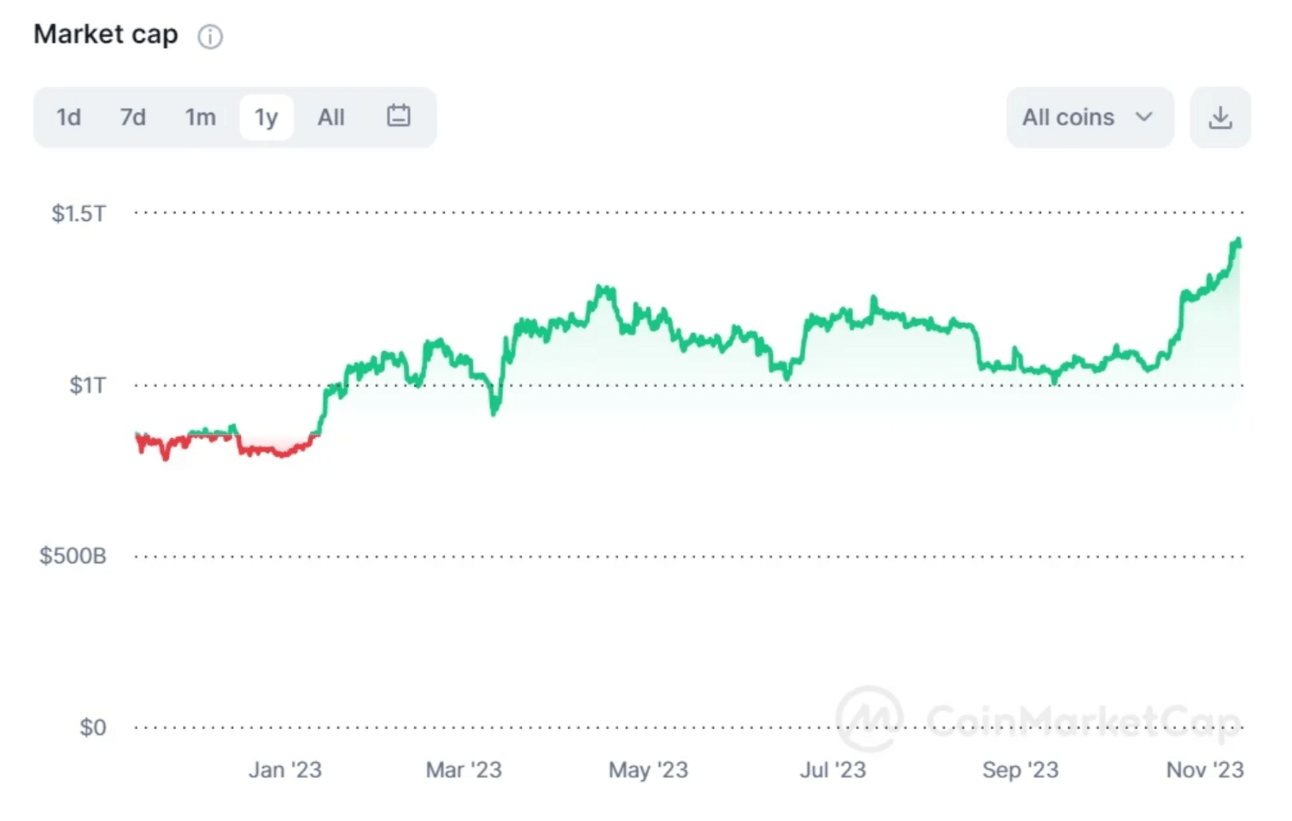Screen dimensions: 1292x821
Task: Download the chart data
Action: click(1220, 117)
